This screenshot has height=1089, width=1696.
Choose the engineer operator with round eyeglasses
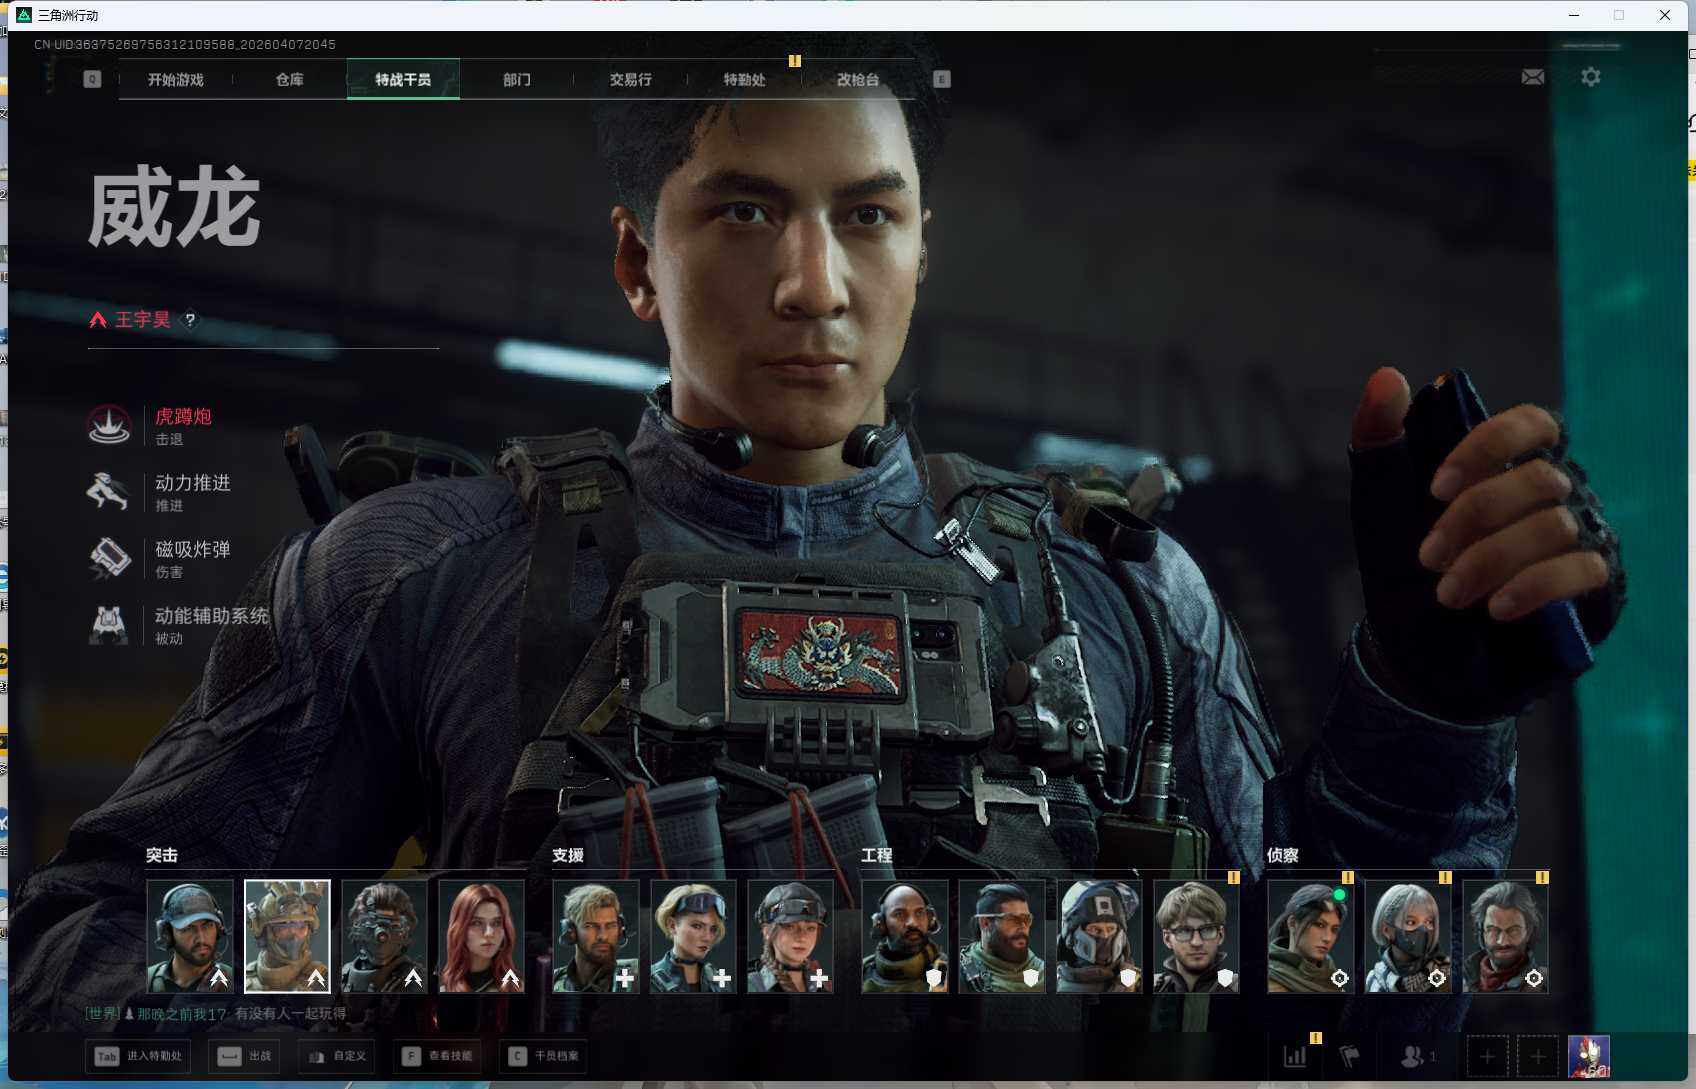click(1196, 936)
